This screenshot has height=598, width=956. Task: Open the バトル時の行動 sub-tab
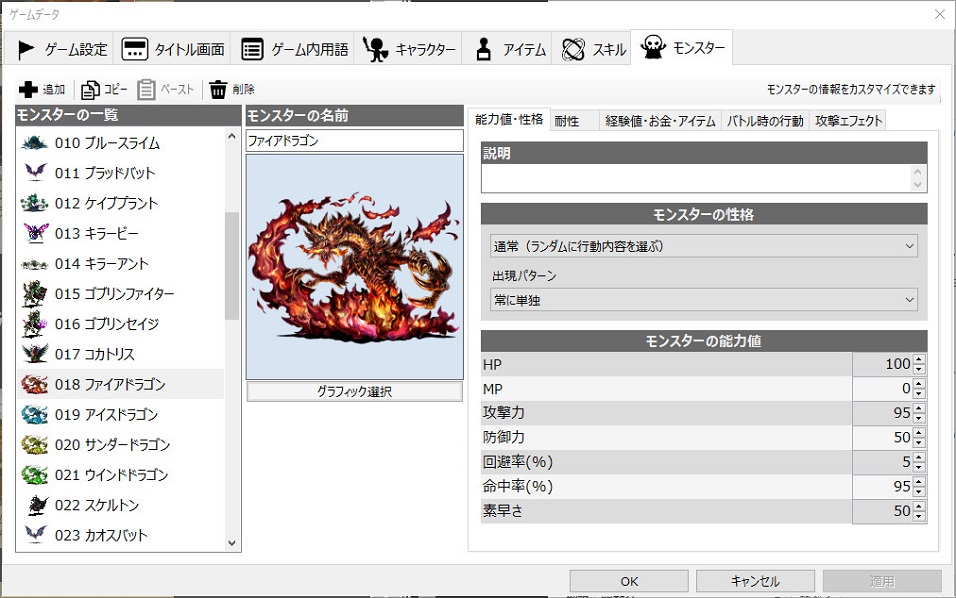click(764, 121)
